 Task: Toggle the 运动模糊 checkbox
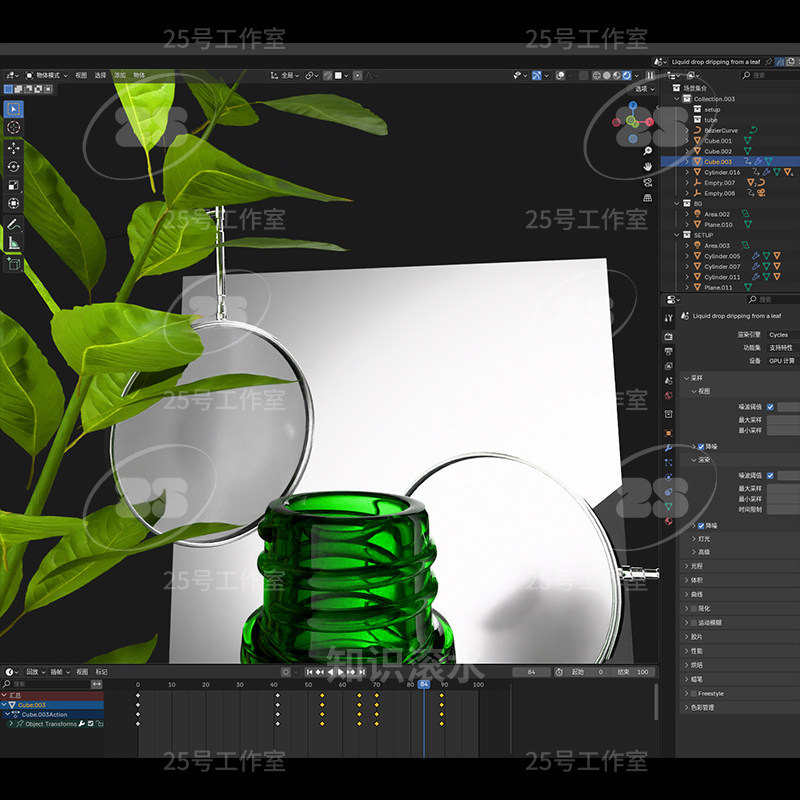(693, 622)
